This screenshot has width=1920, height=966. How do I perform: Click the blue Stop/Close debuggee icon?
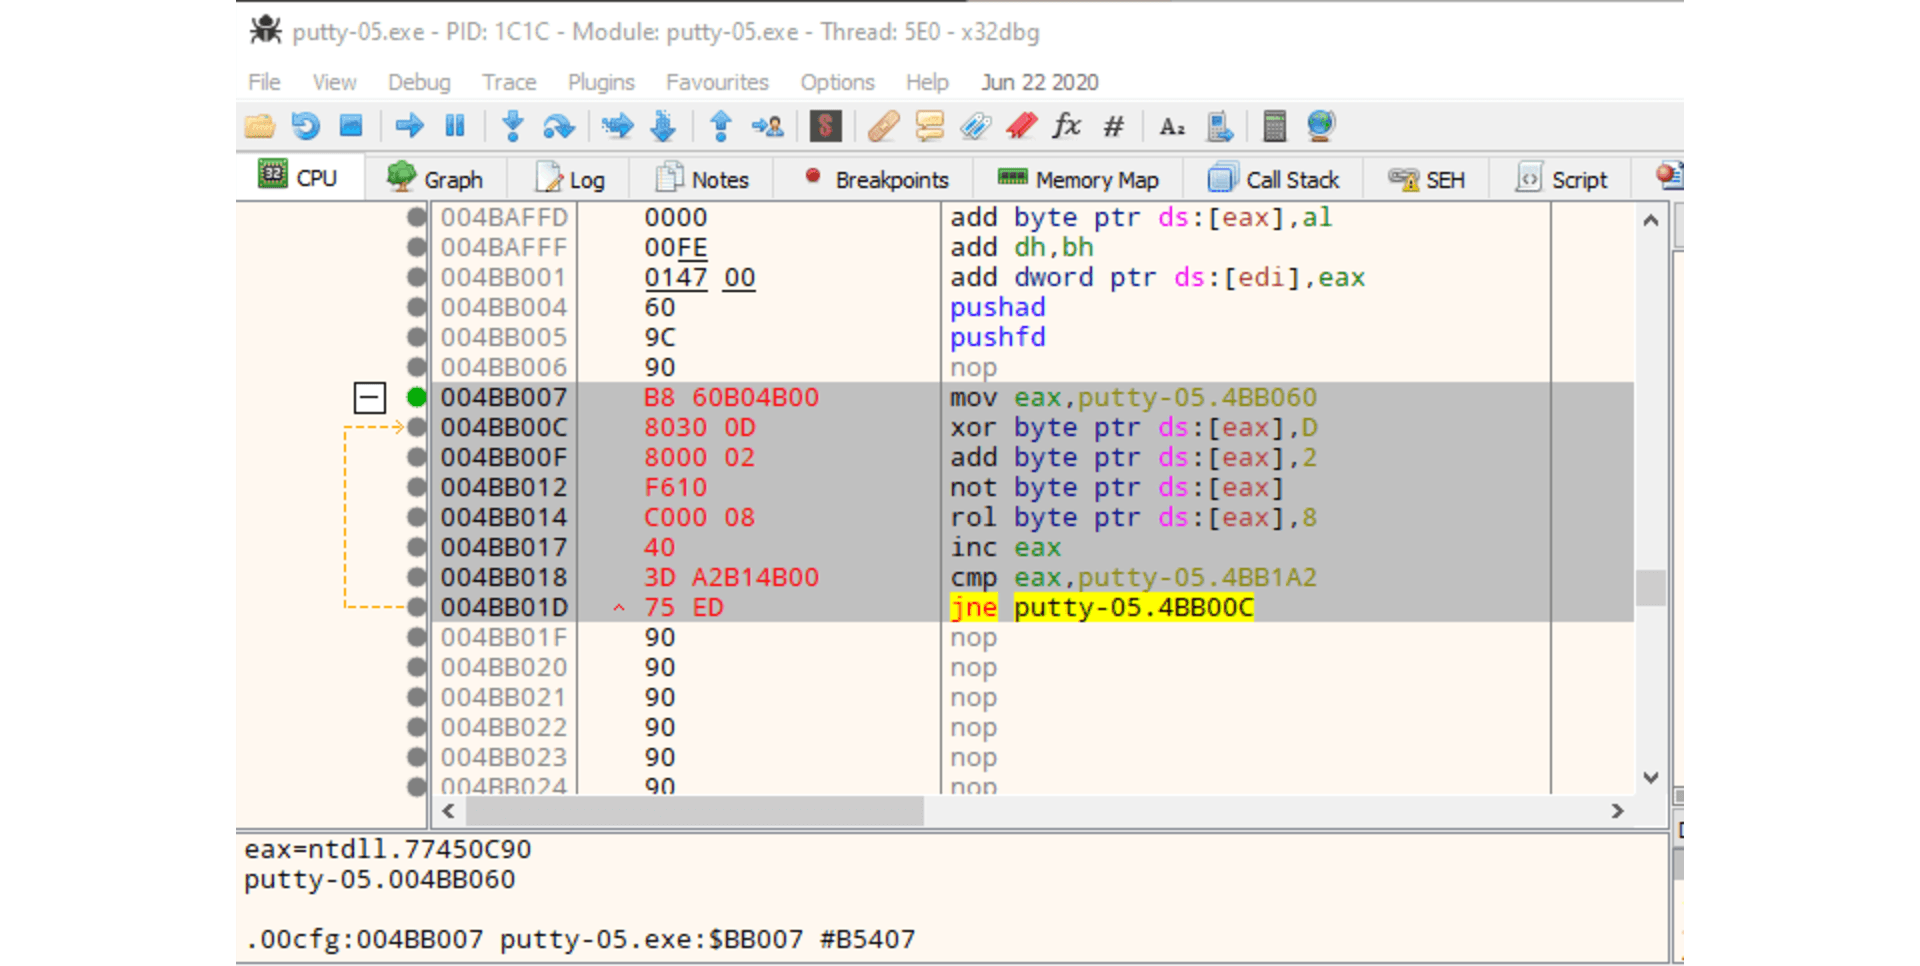(351, 126)
